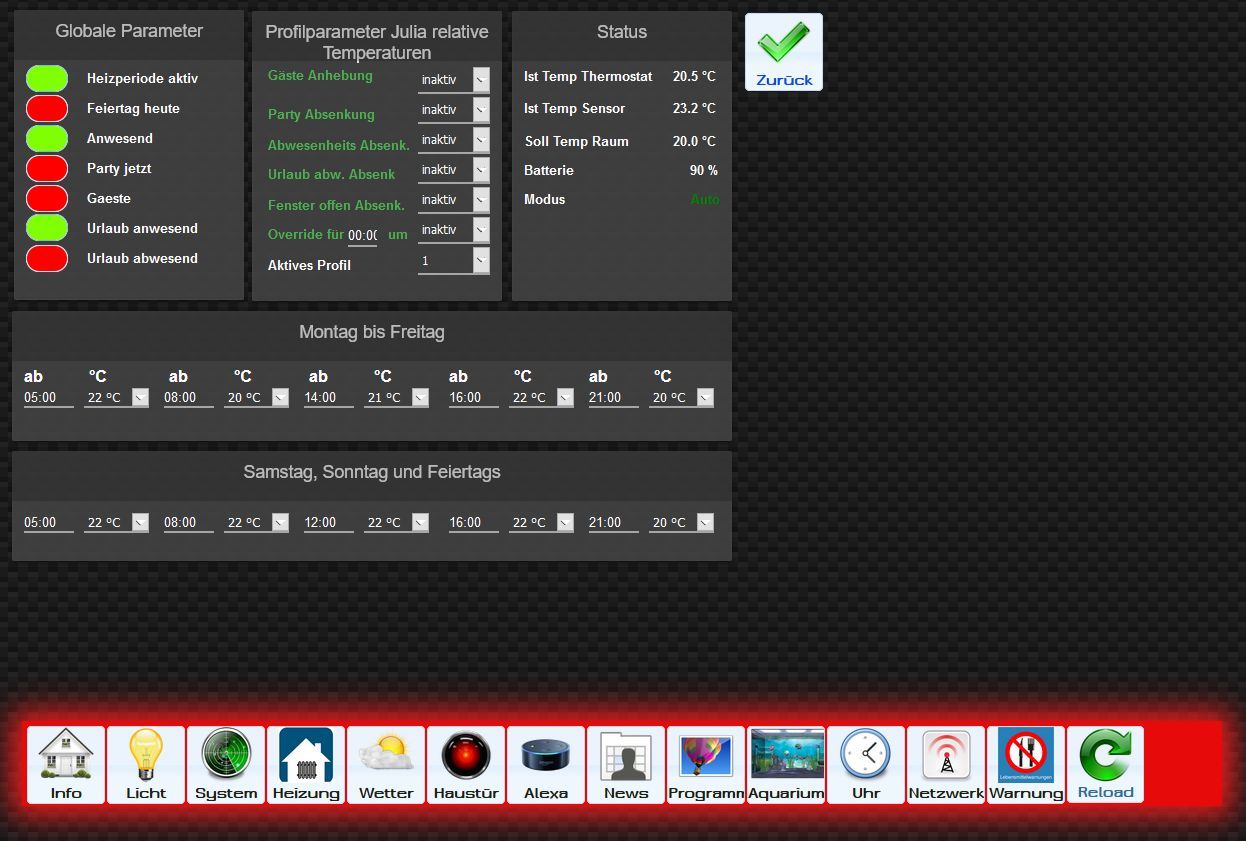Open the Gäste Anhebung dropdown
The width and height of the screenshot is (1246, 841).
[x=454, y=80]
